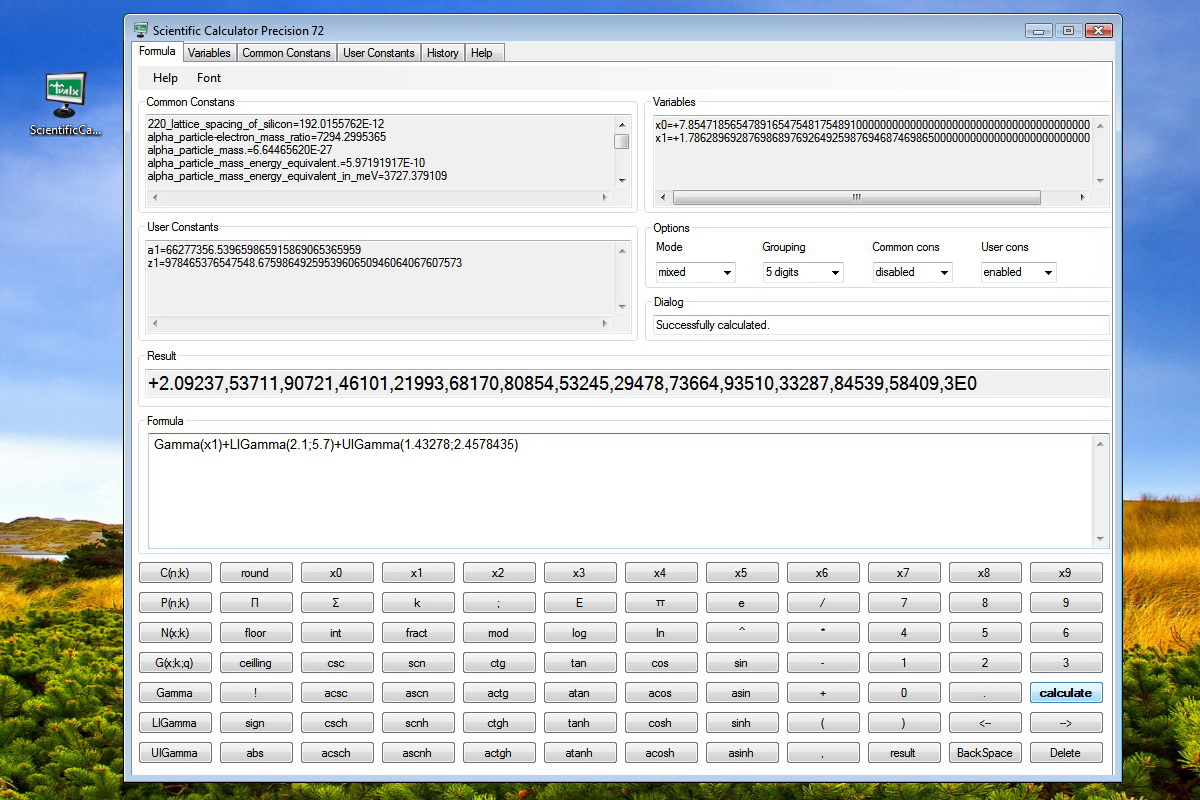
Task: Insert the acosh function
Action: [x=661, y=753]
